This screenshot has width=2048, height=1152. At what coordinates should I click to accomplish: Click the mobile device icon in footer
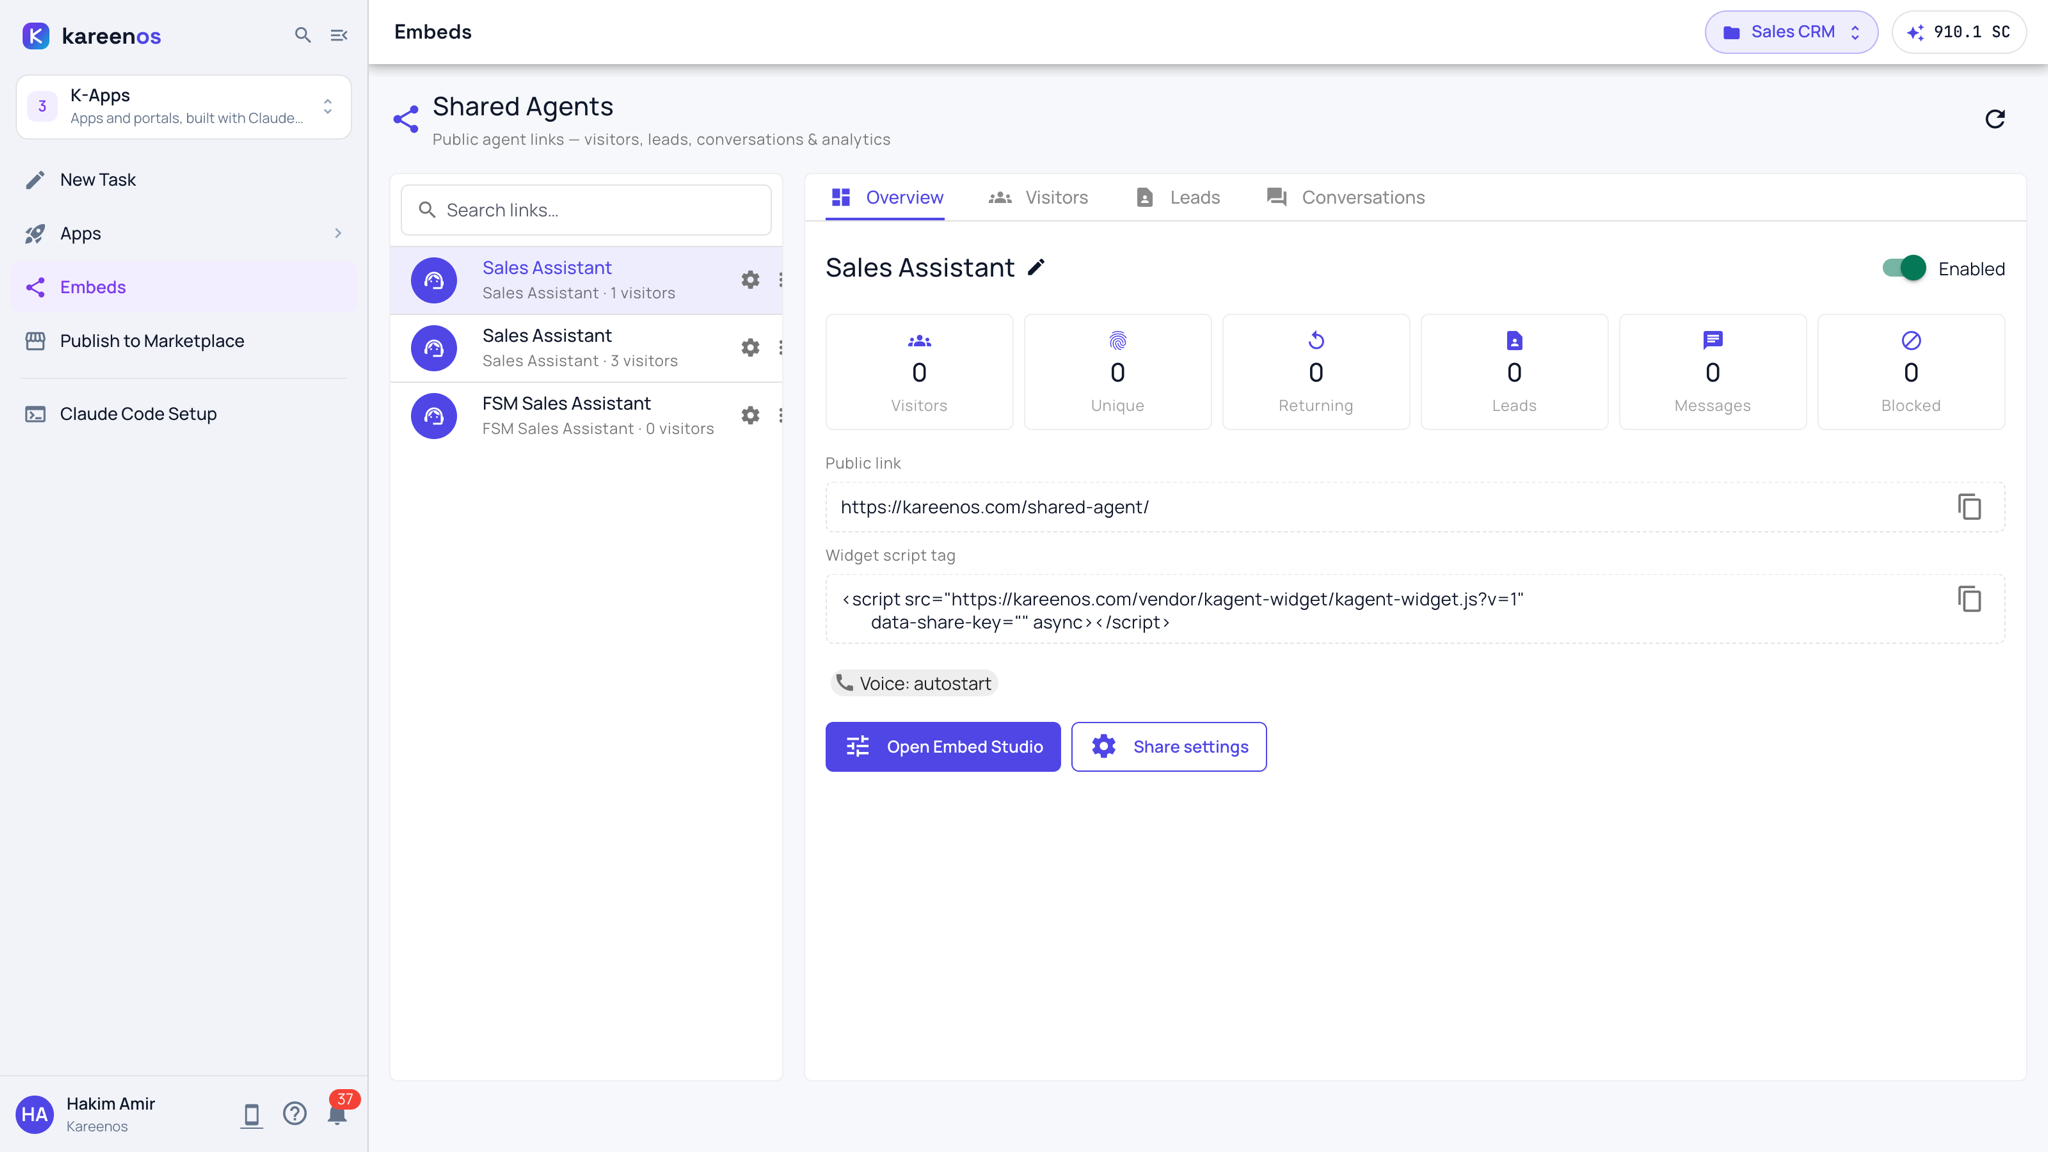(251, 1115)
